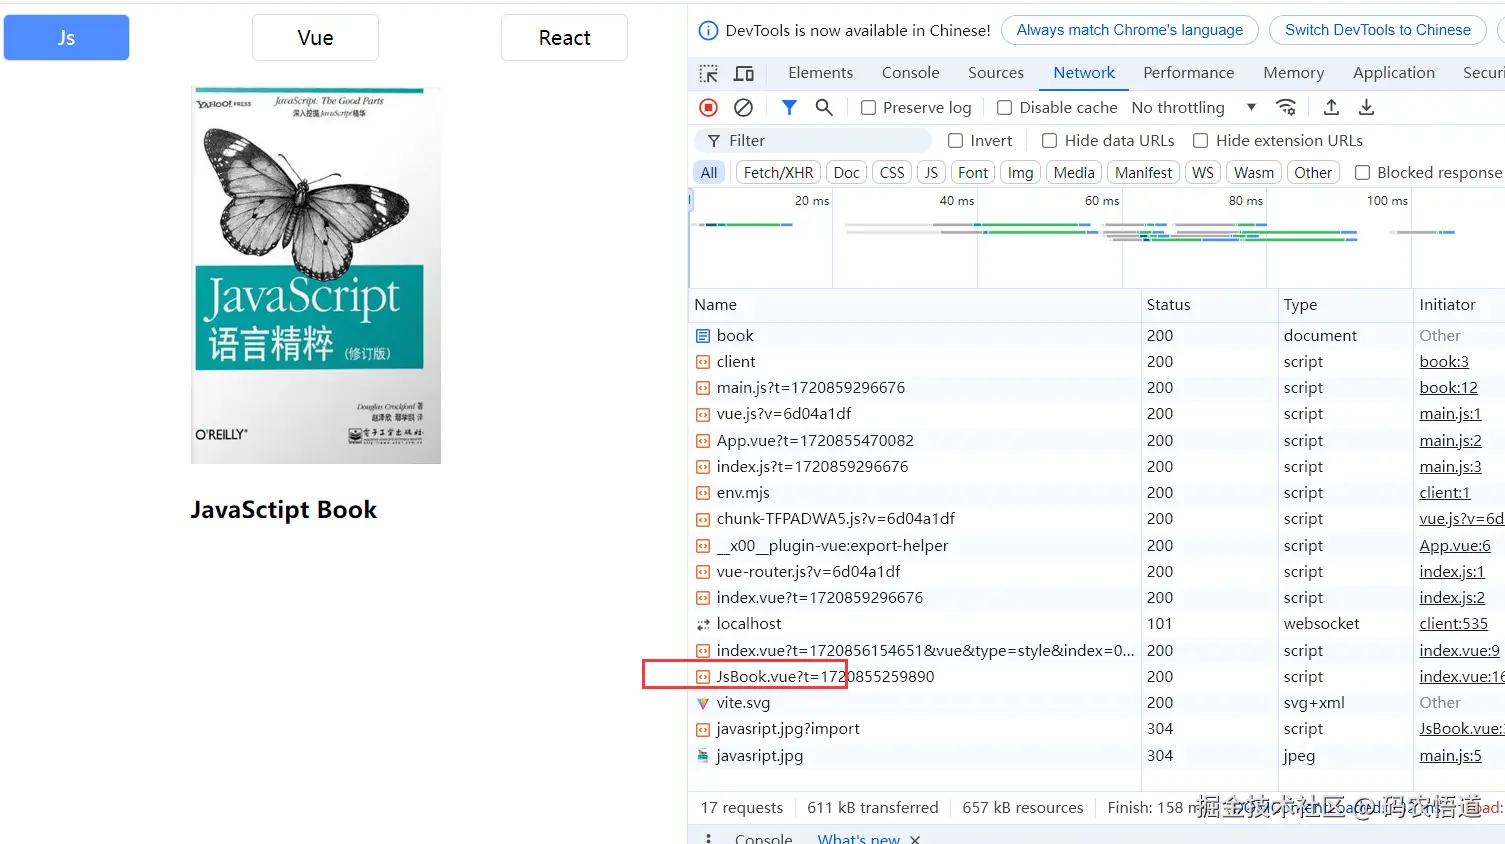This screenshot has width=1505, height=844.
Task: Open the Memory tab
Action: point(1294,73)
